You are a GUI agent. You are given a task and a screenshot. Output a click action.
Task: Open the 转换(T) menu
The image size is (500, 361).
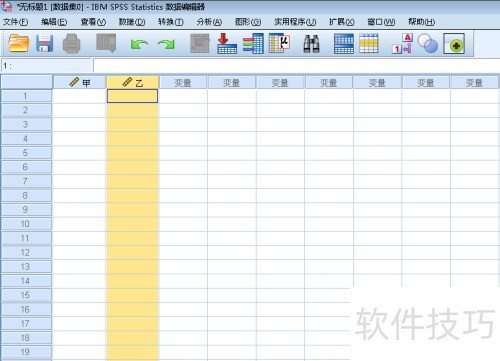(171, 22)
